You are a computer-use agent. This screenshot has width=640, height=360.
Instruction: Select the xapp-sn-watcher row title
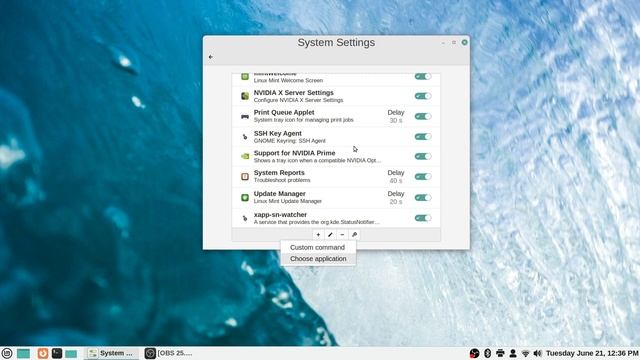click(280, 215)
